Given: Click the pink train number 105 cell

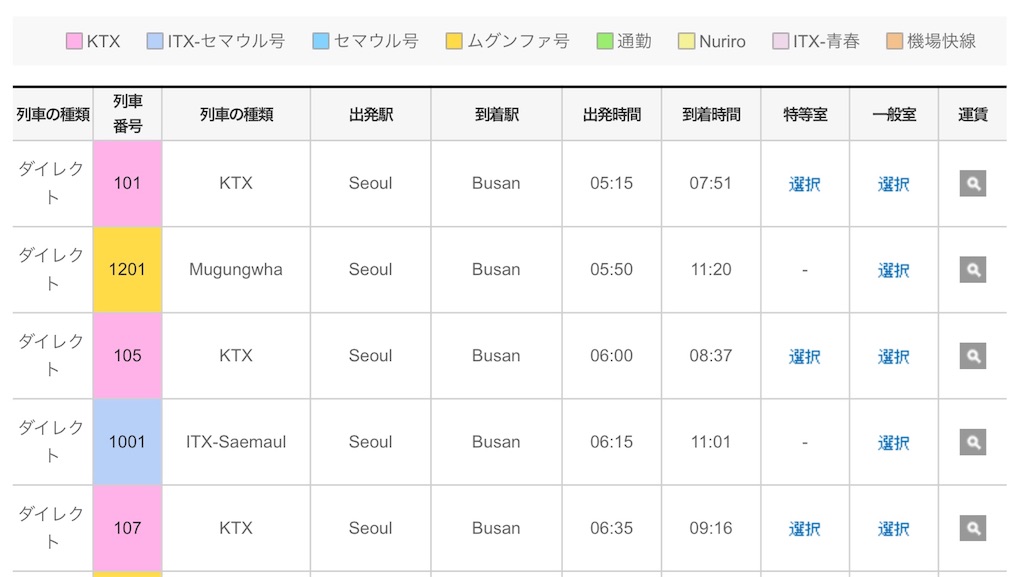Looking at the screenshot, I should click(127, 356).
